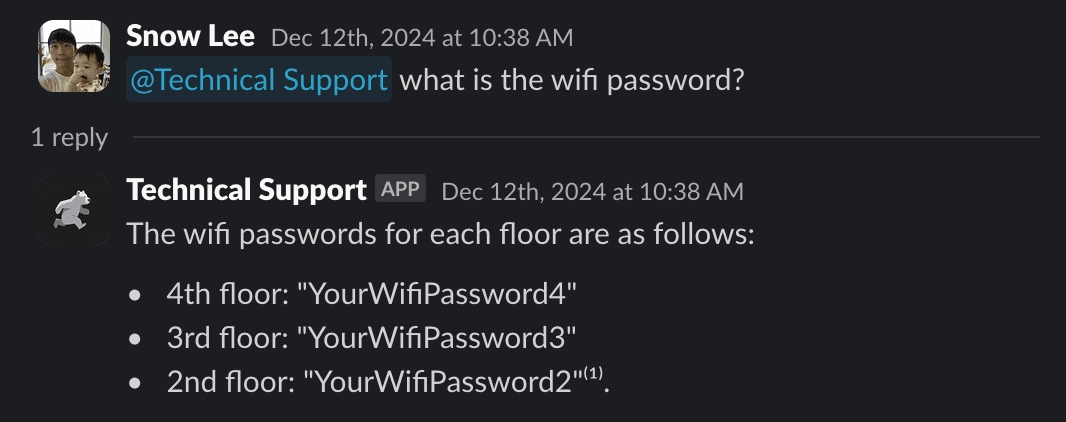Click the "1 reply" thread label

69,137
